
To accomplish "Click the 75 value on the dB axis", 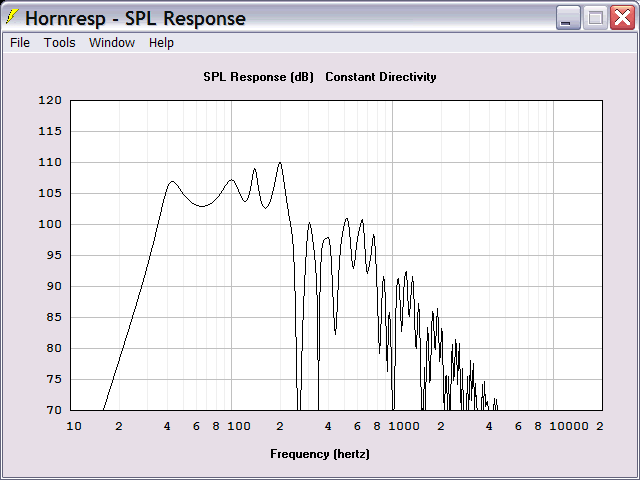I will (54, 379).
